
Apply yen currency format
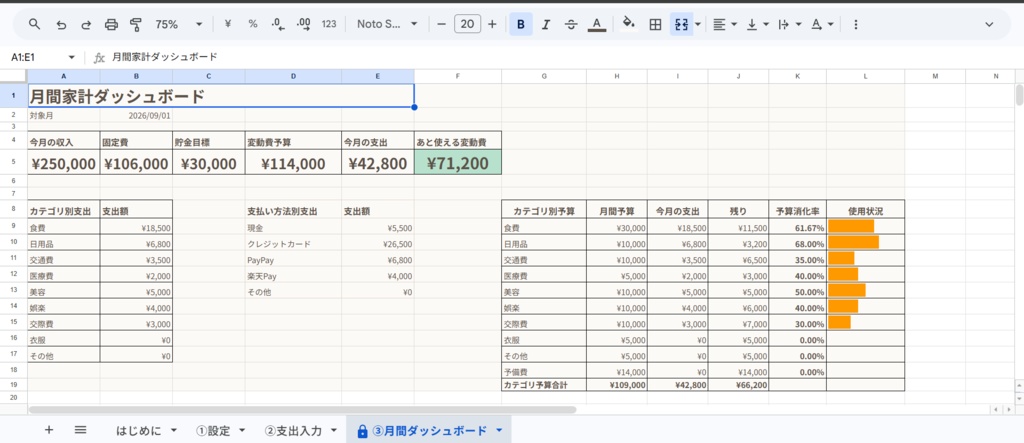228,24
